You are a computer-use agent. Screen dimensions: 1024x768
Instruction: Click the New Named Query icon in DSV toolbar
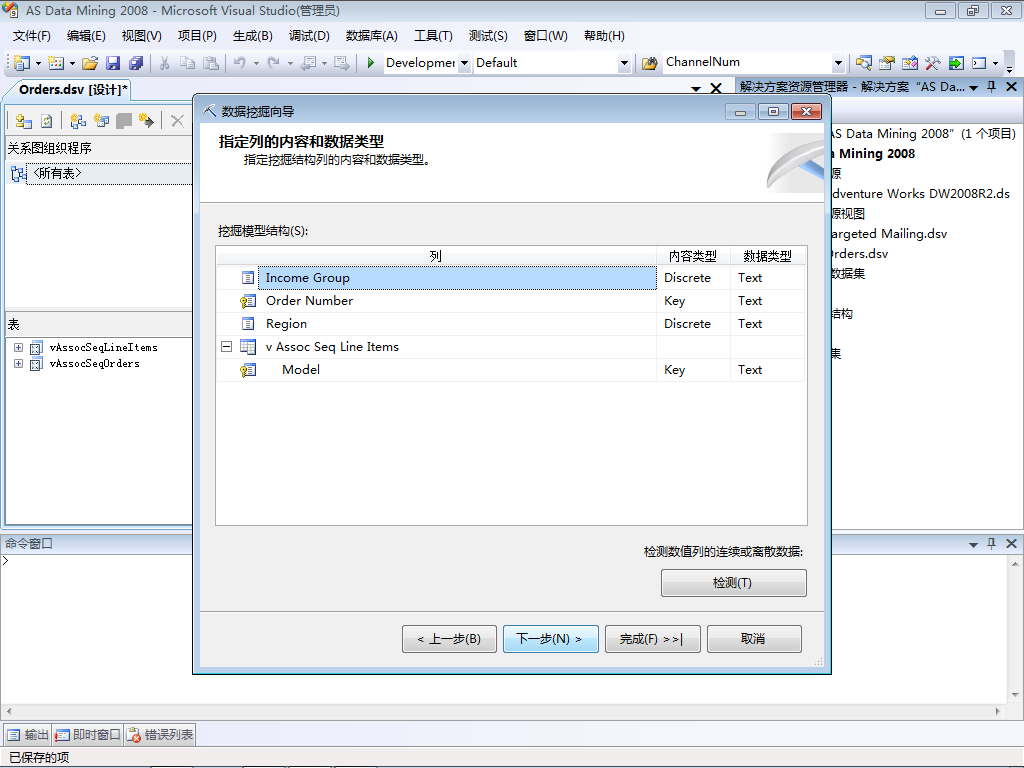click(101, 121)
